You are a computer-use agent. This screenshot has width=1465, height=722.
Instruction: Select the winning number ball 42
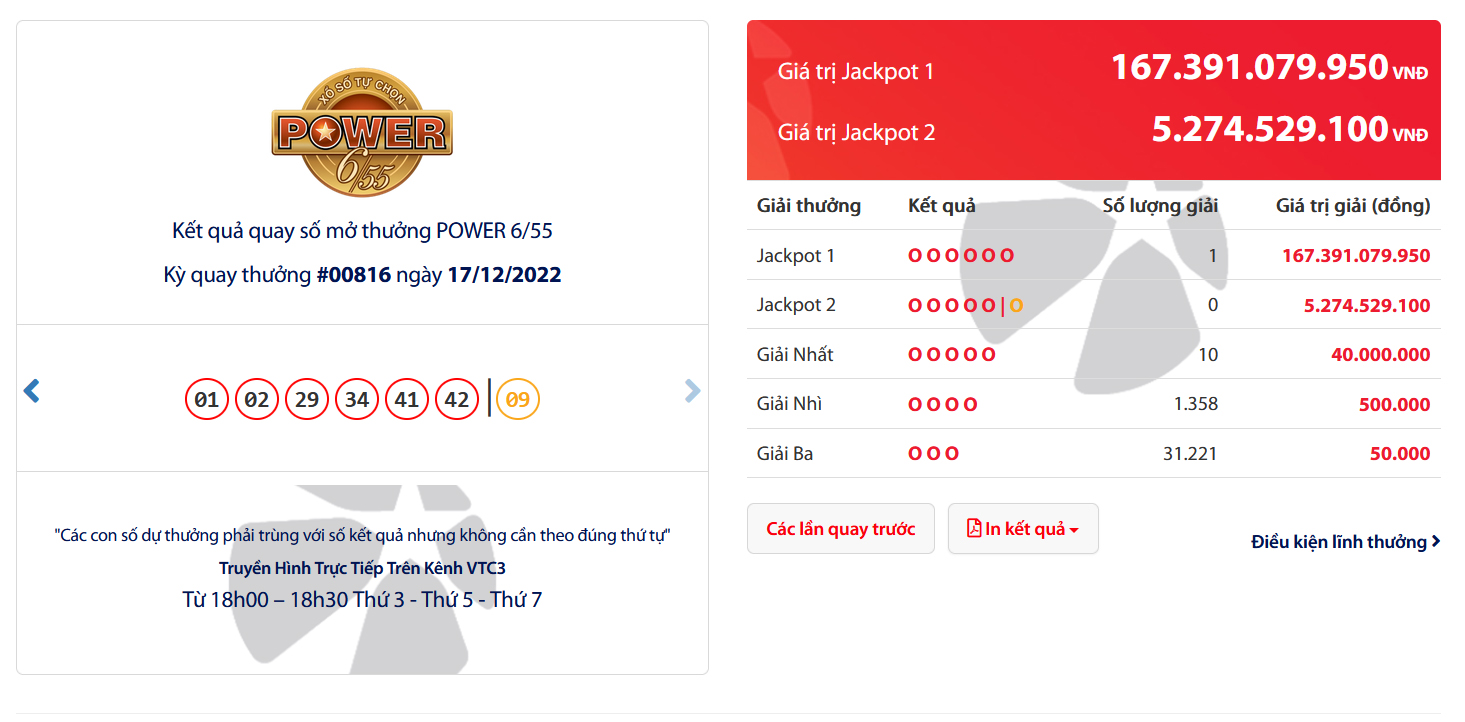[457, 399]
